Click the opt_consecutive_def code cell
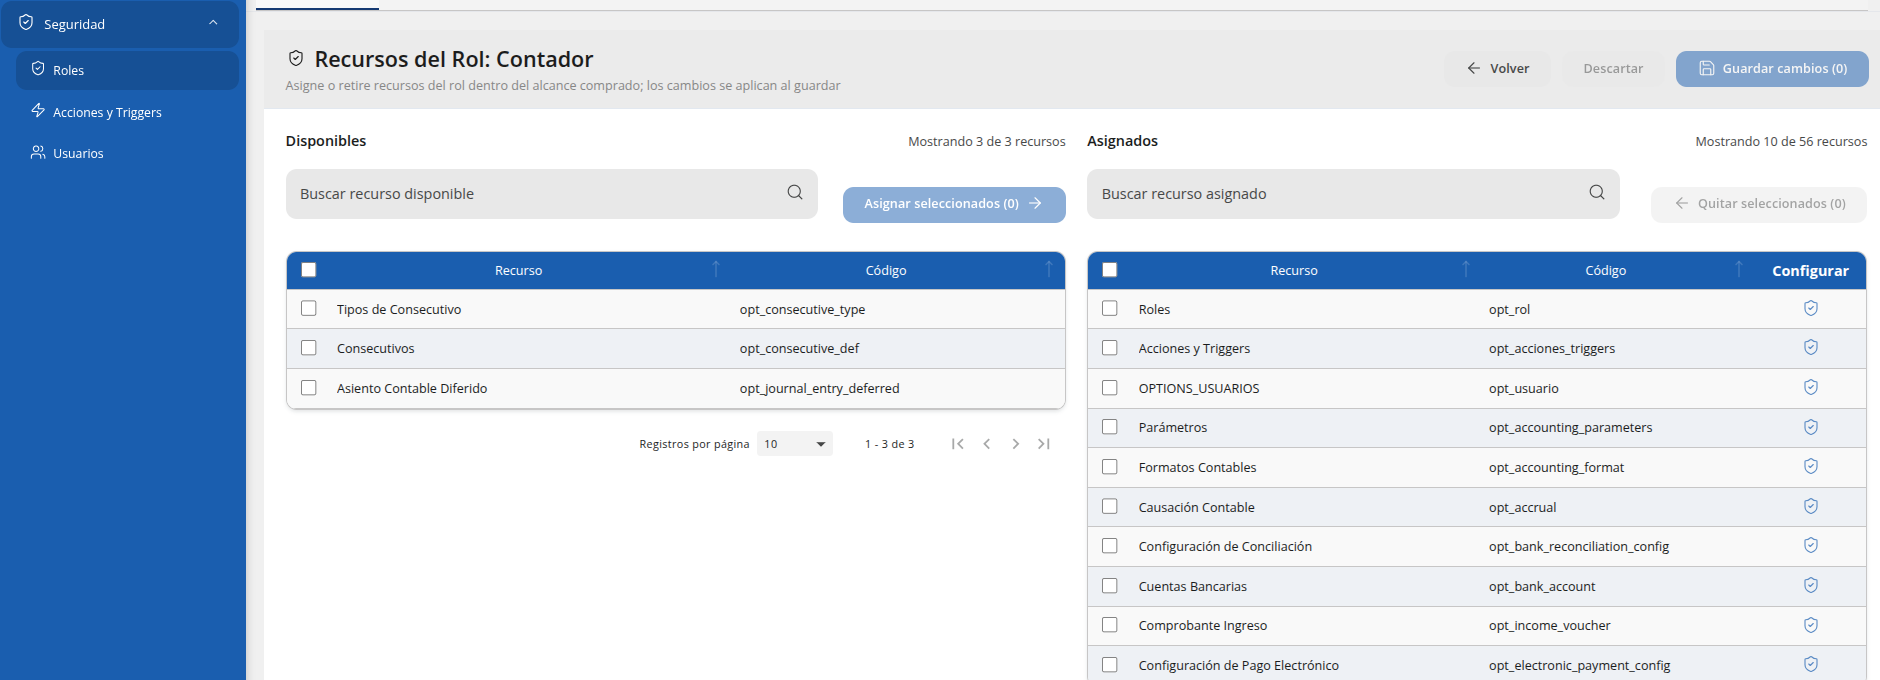The image size is (1880, 680). click(799, 349)
